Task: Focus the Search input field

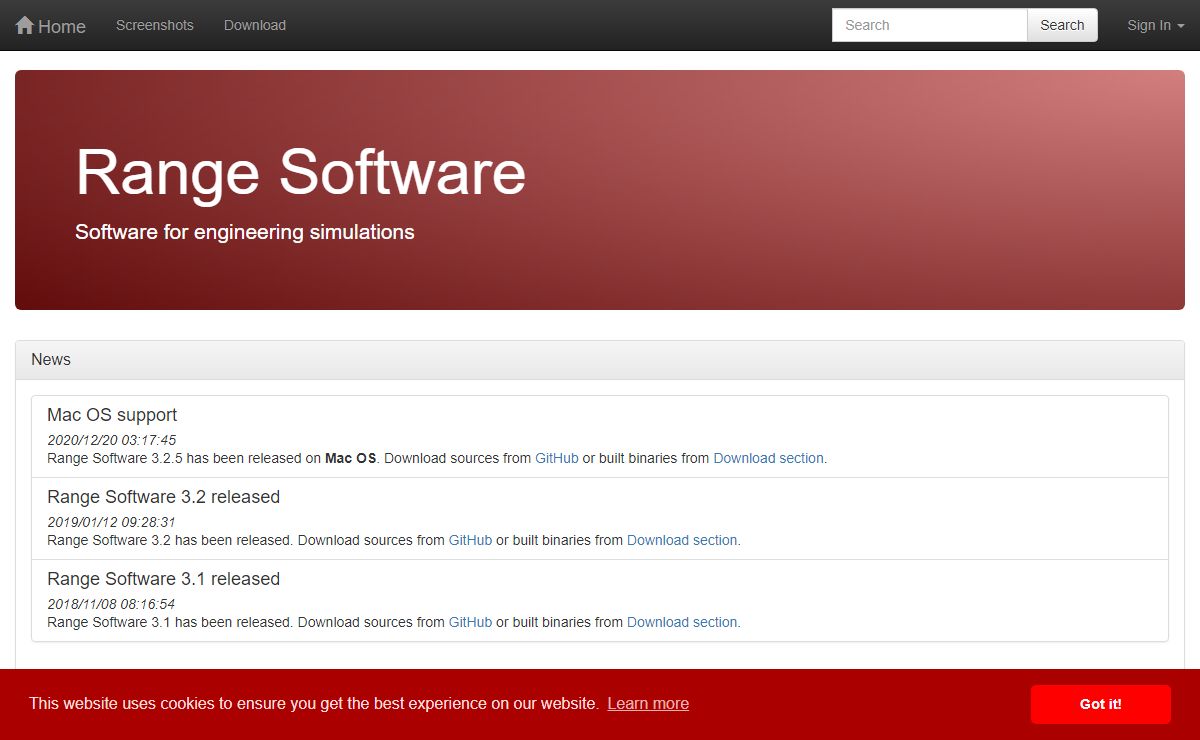Action: (x=930, y=25)
